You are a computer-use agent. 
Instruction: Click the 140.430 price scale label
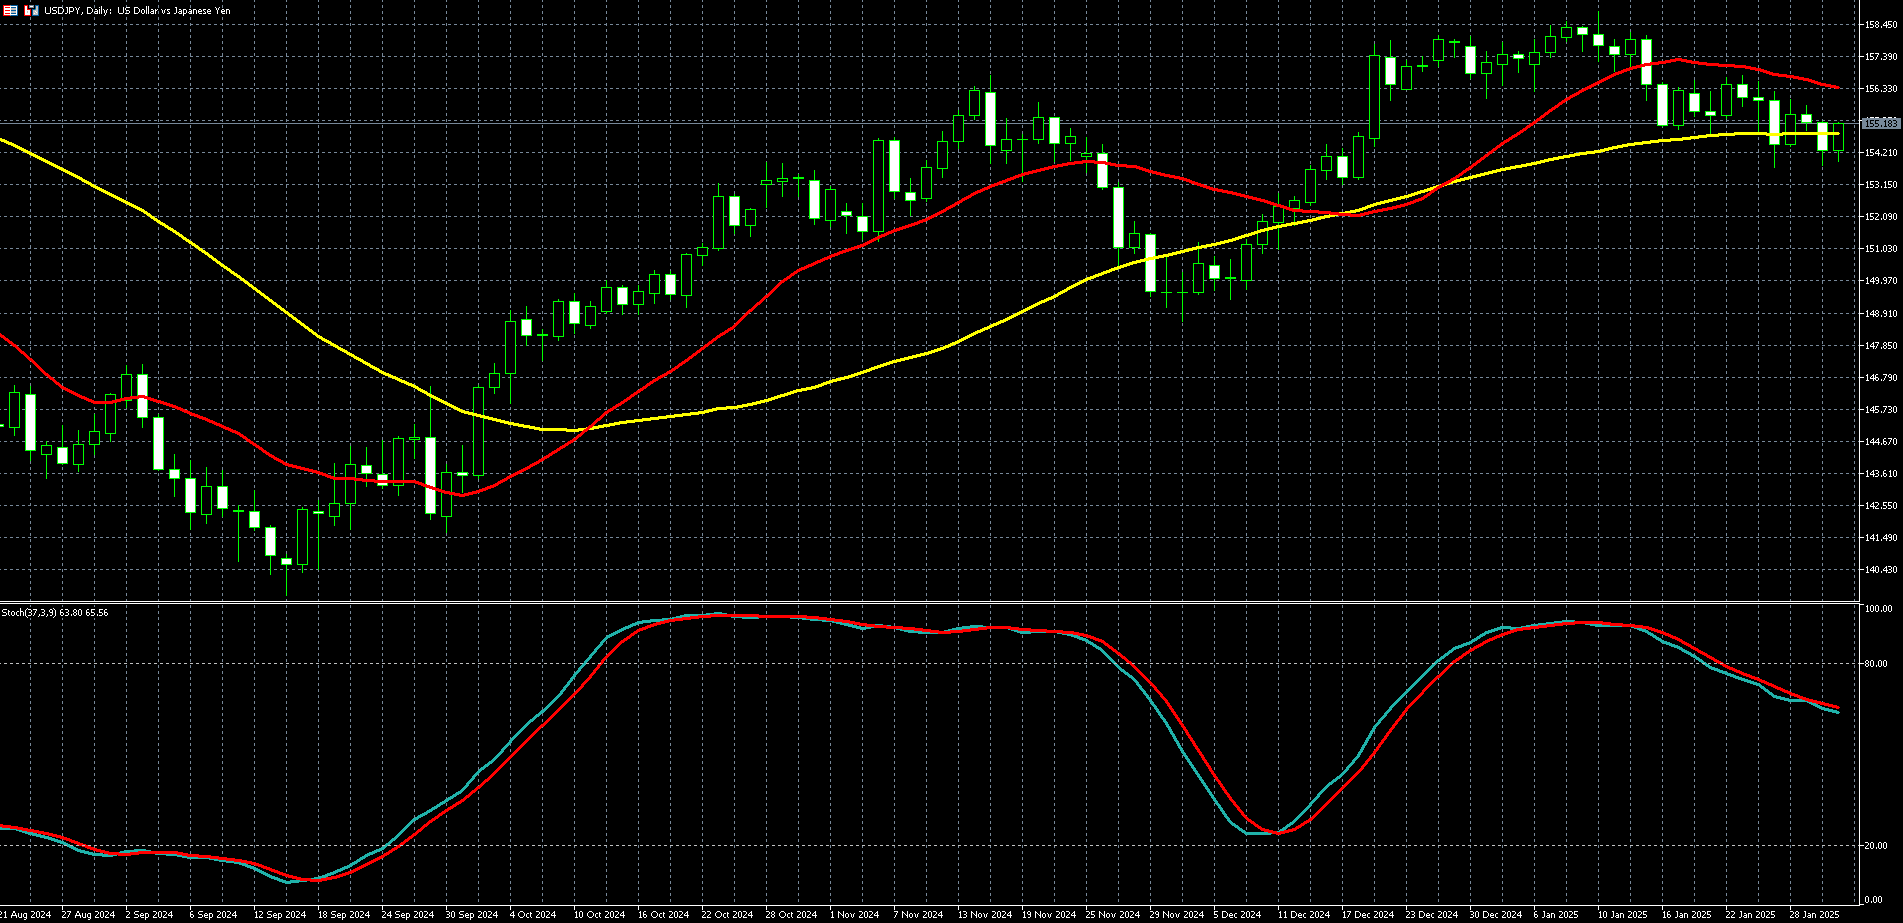[x=1881, y=570]
